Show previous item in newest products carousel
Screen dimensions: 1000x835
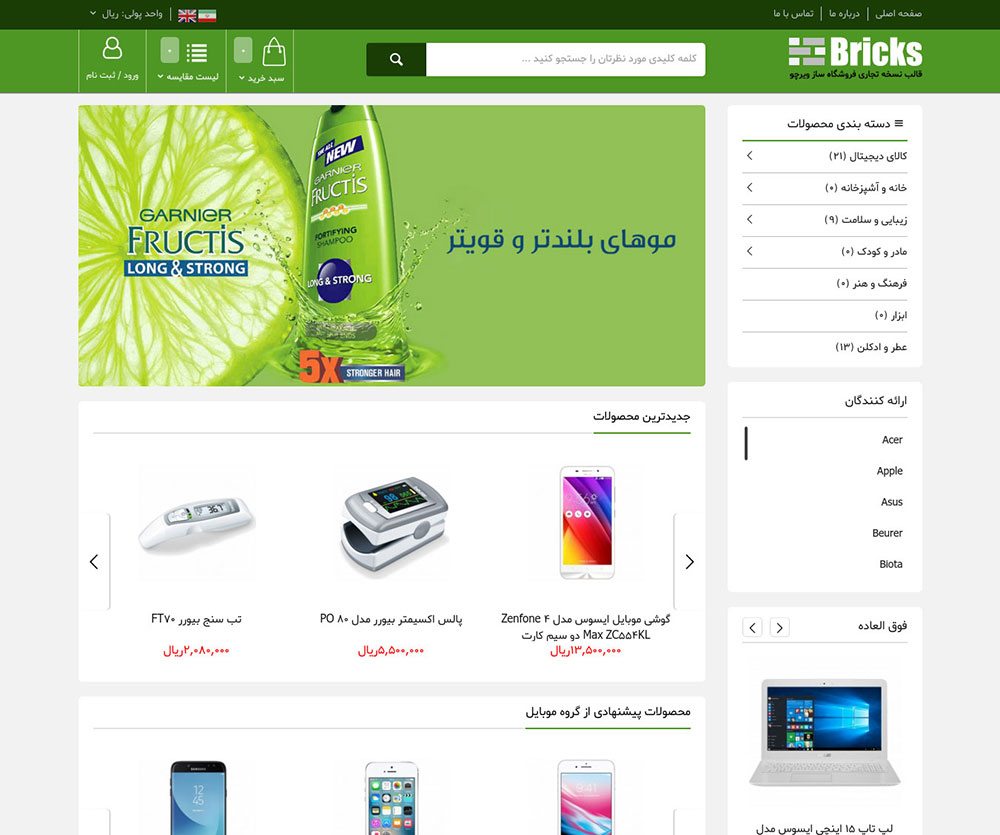(x=94, y=562)
